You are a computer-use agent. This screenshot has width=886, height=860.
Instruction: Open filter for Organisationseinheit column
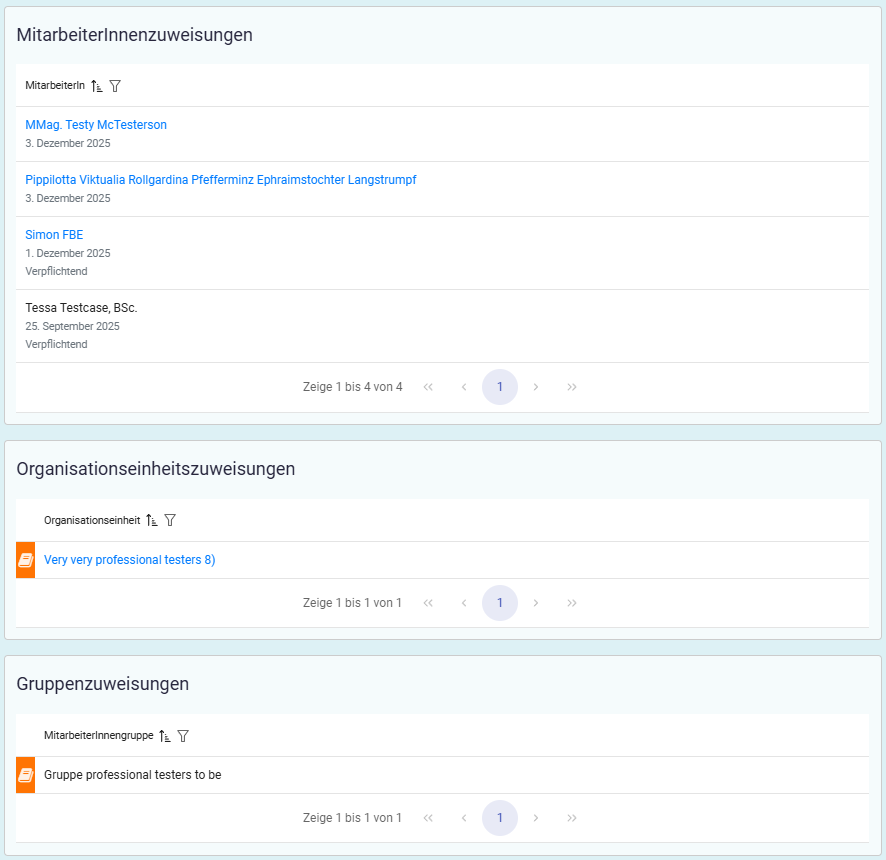pyautogui.click(x=170, y=520)
